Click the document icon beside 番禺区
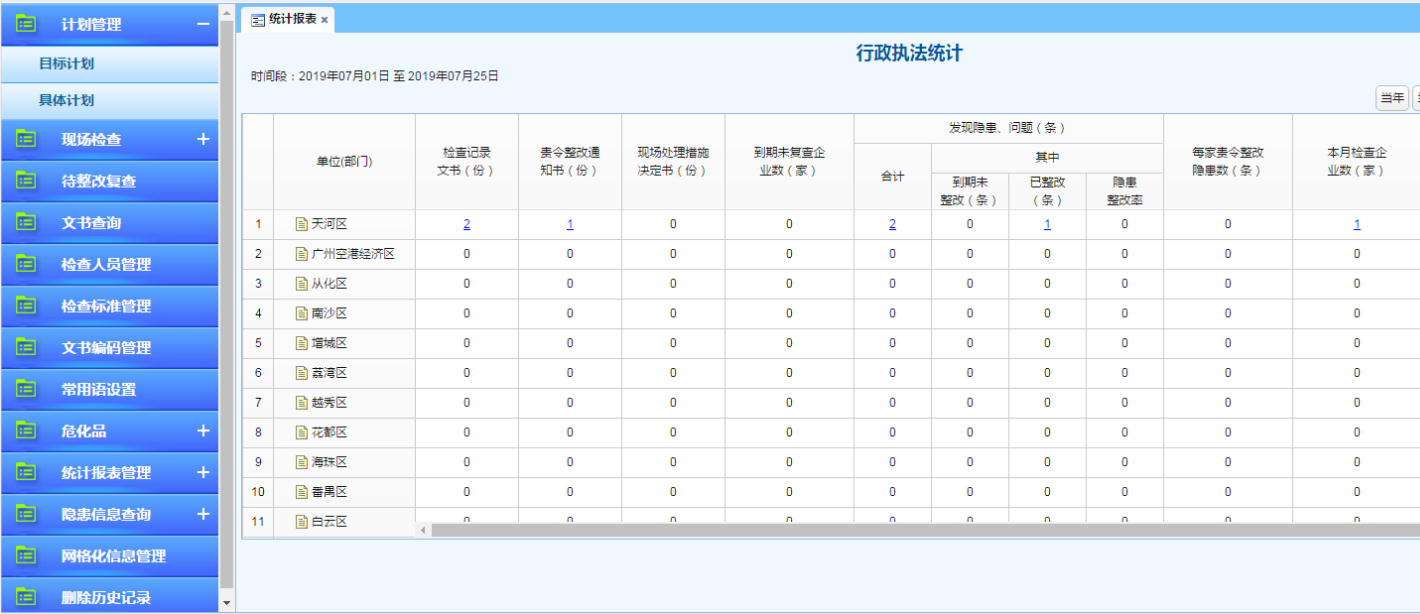Viewport: 1420px width, 614px height. 302,492
